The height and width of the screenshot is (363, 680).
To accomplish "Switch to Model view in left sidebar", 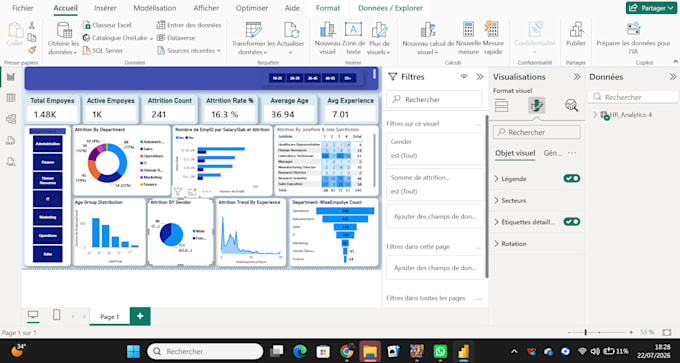I will pyautogui.click(x=11, y=119).
